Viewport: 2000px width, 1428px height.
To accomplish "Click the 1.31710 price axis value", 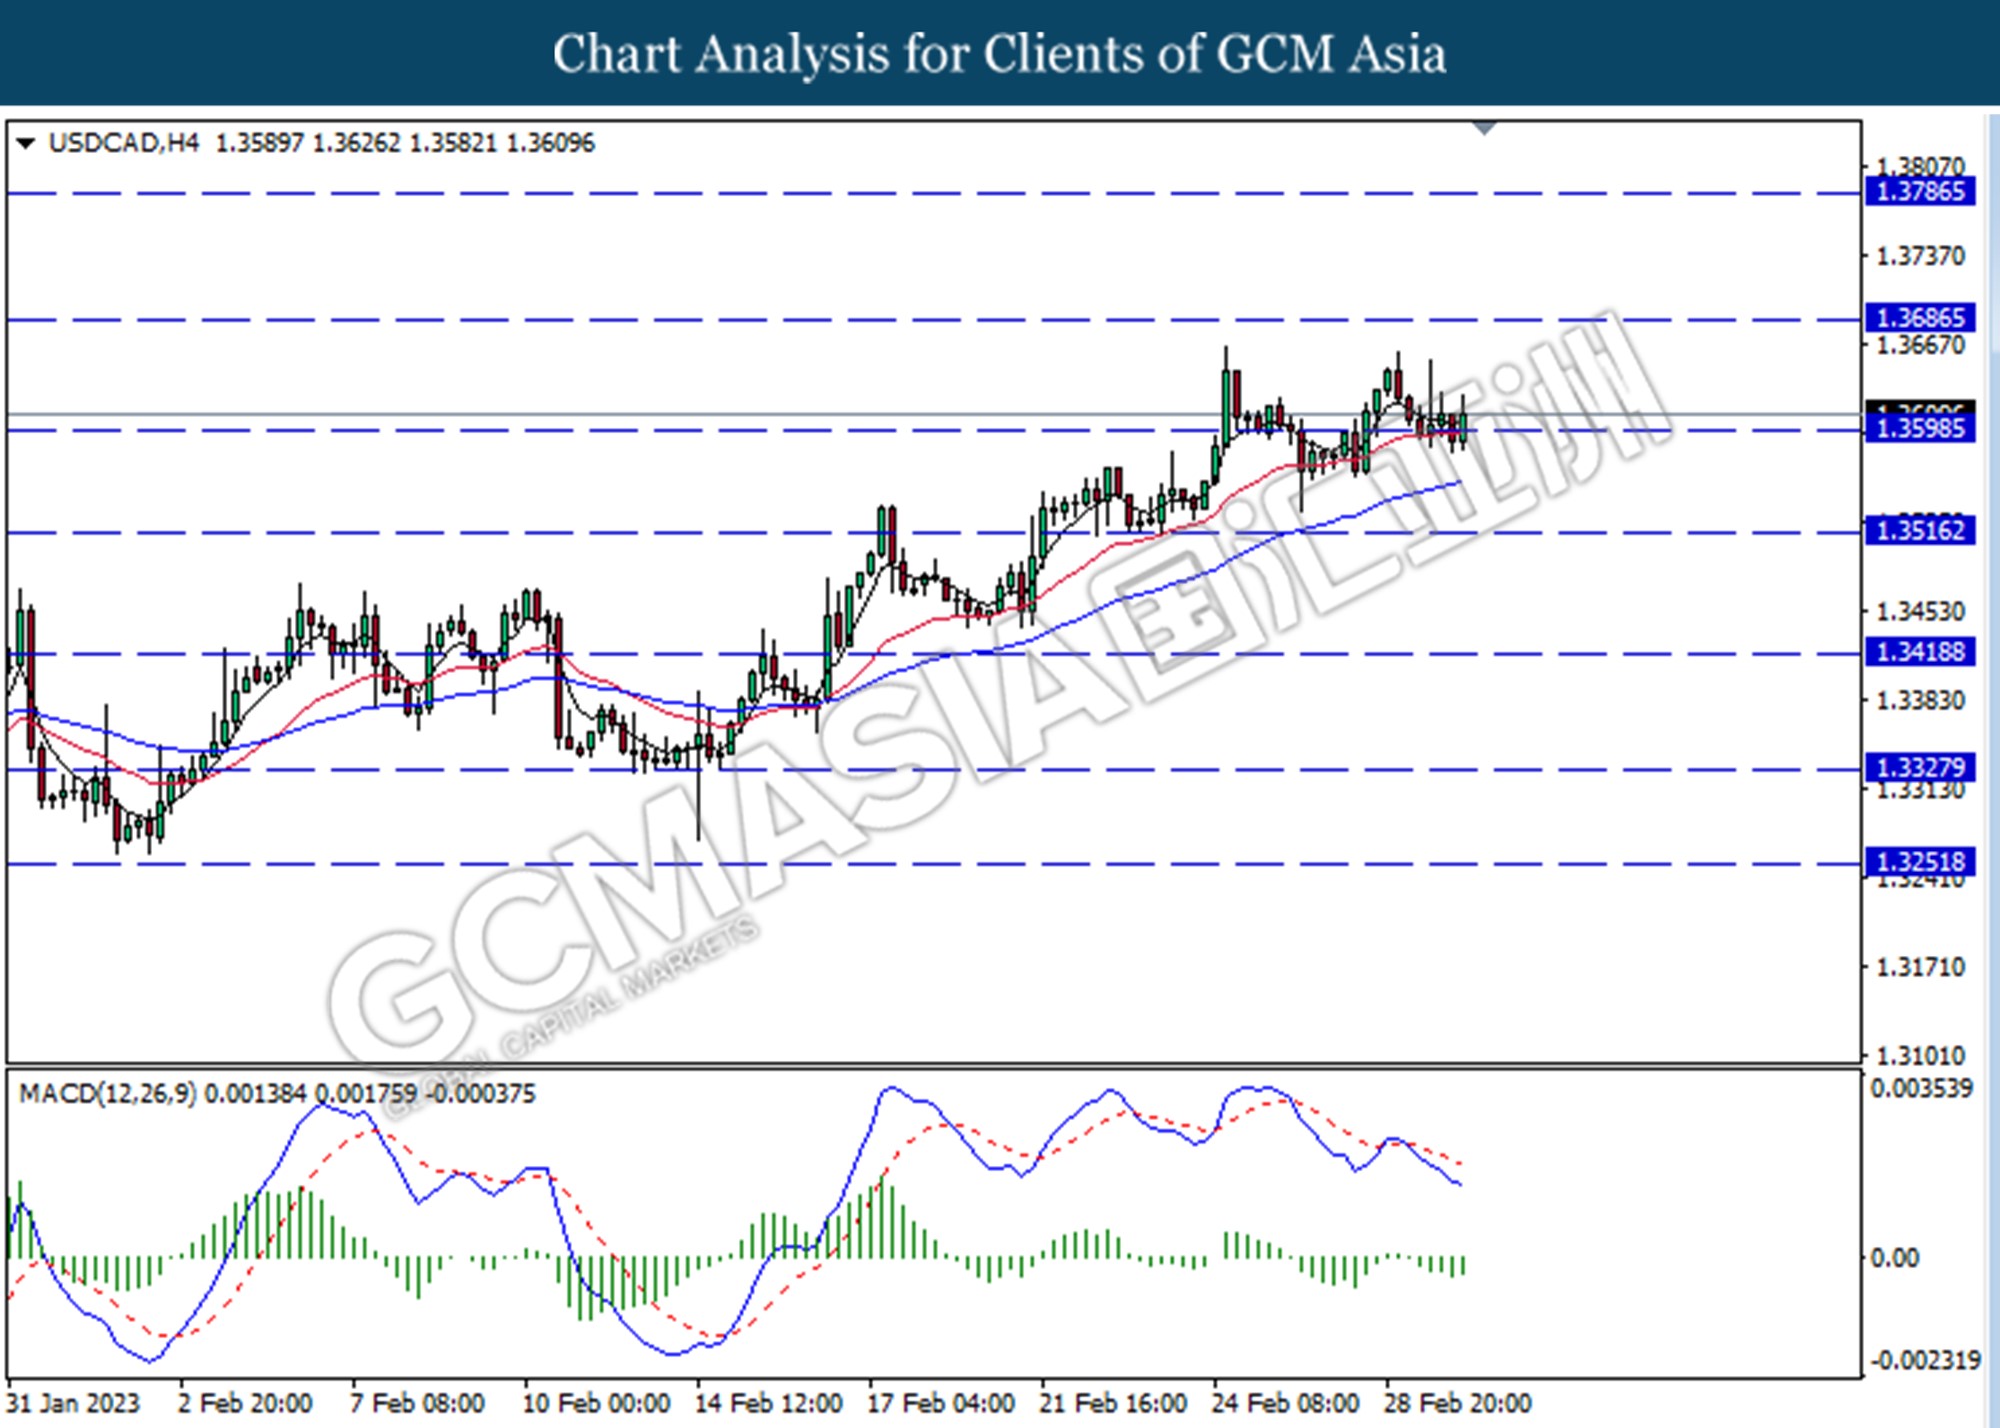I will coord(1920,967).
